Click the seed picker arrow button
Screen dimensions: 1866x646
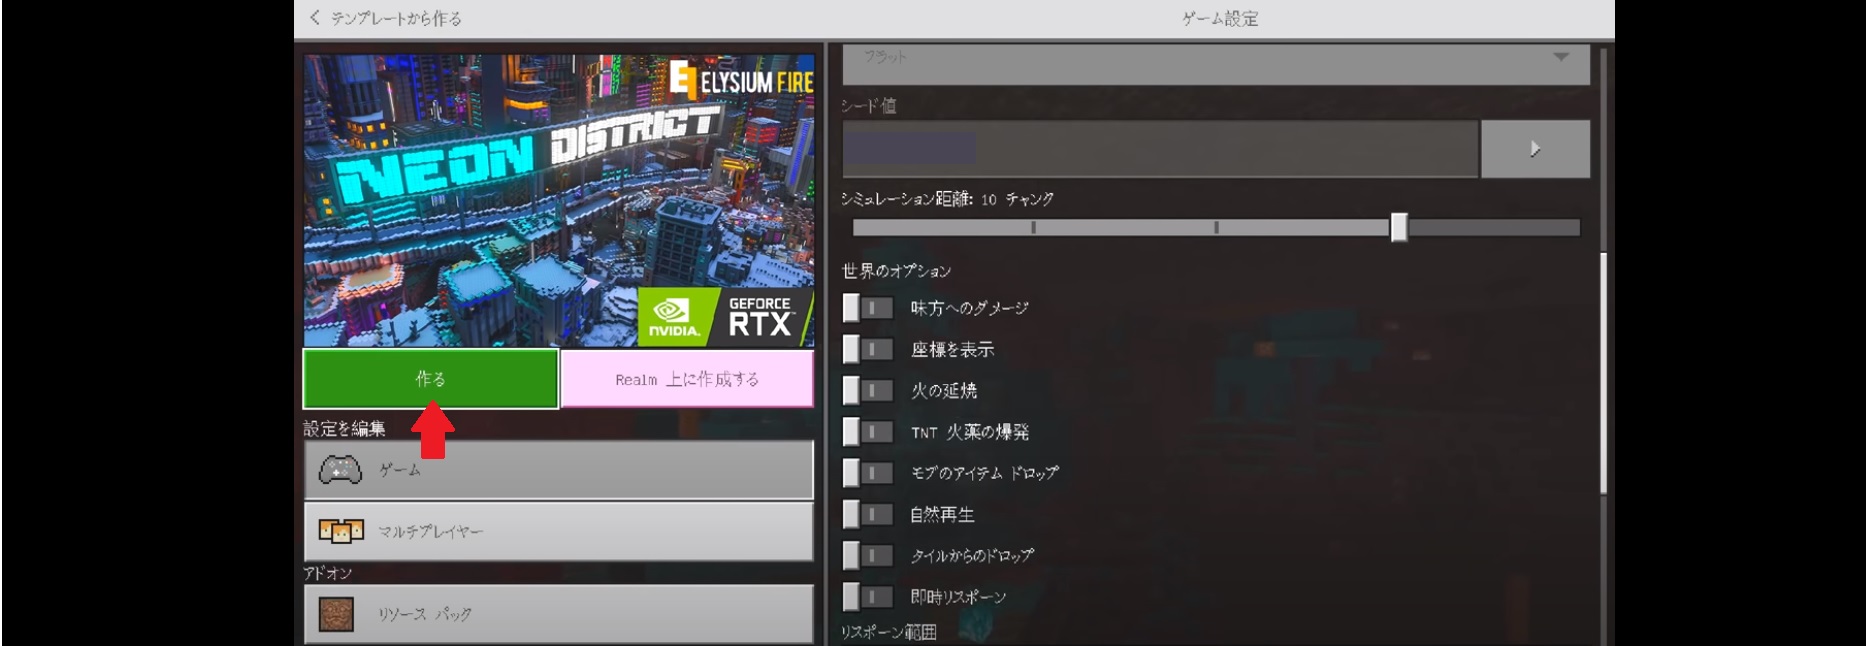(1534, 149)
